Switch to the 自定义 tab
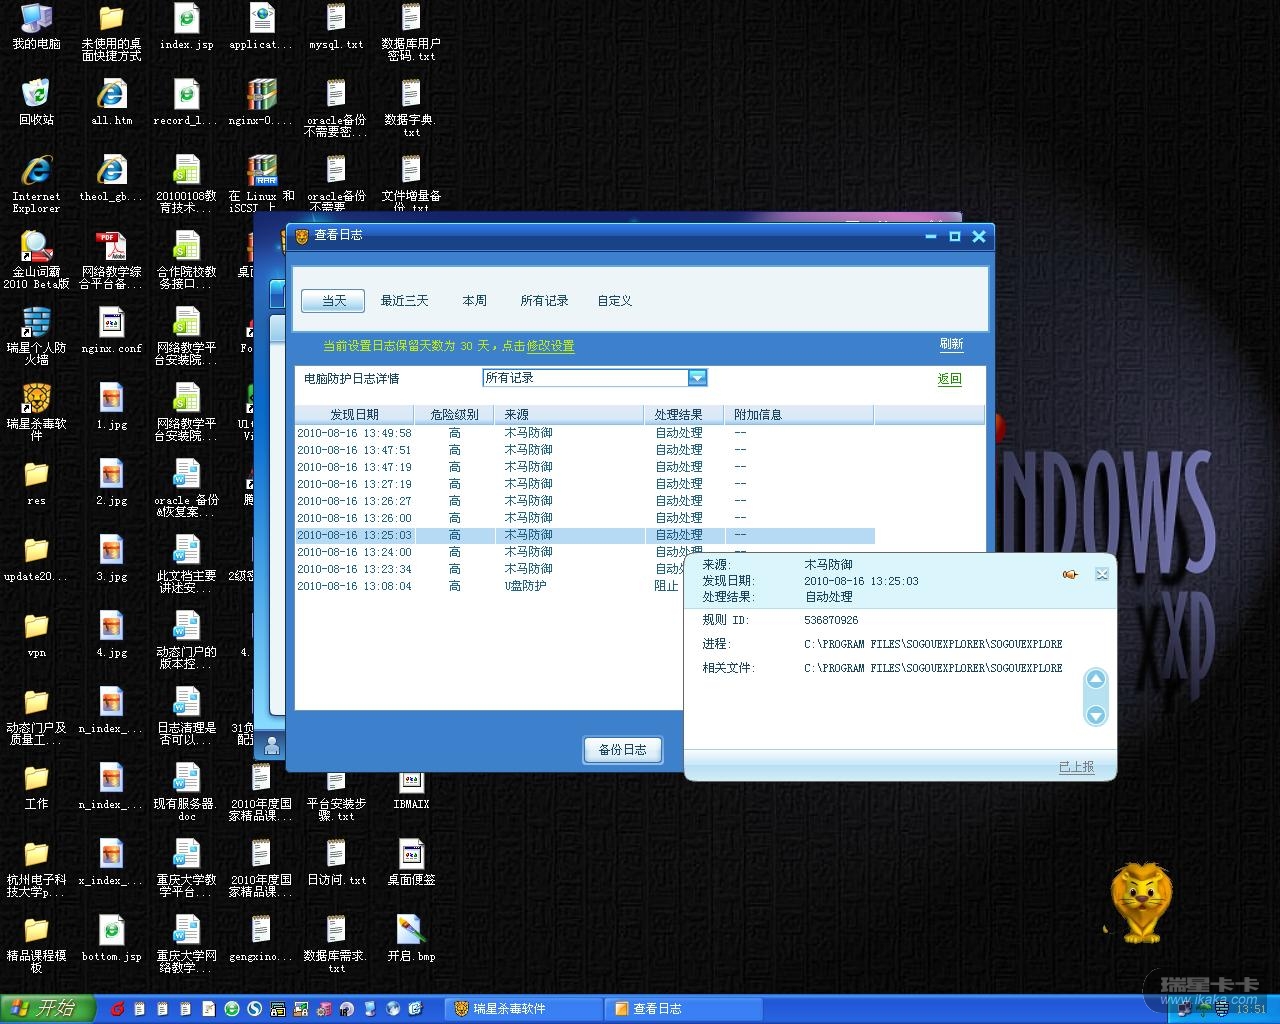 614,301
